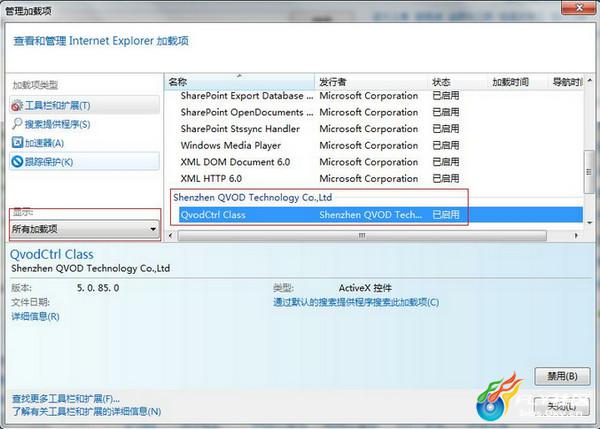Click Microsoft Corporation publisher in Windows Media Player row
This screenshot has width=600, height=429.
tap(368, 145)
